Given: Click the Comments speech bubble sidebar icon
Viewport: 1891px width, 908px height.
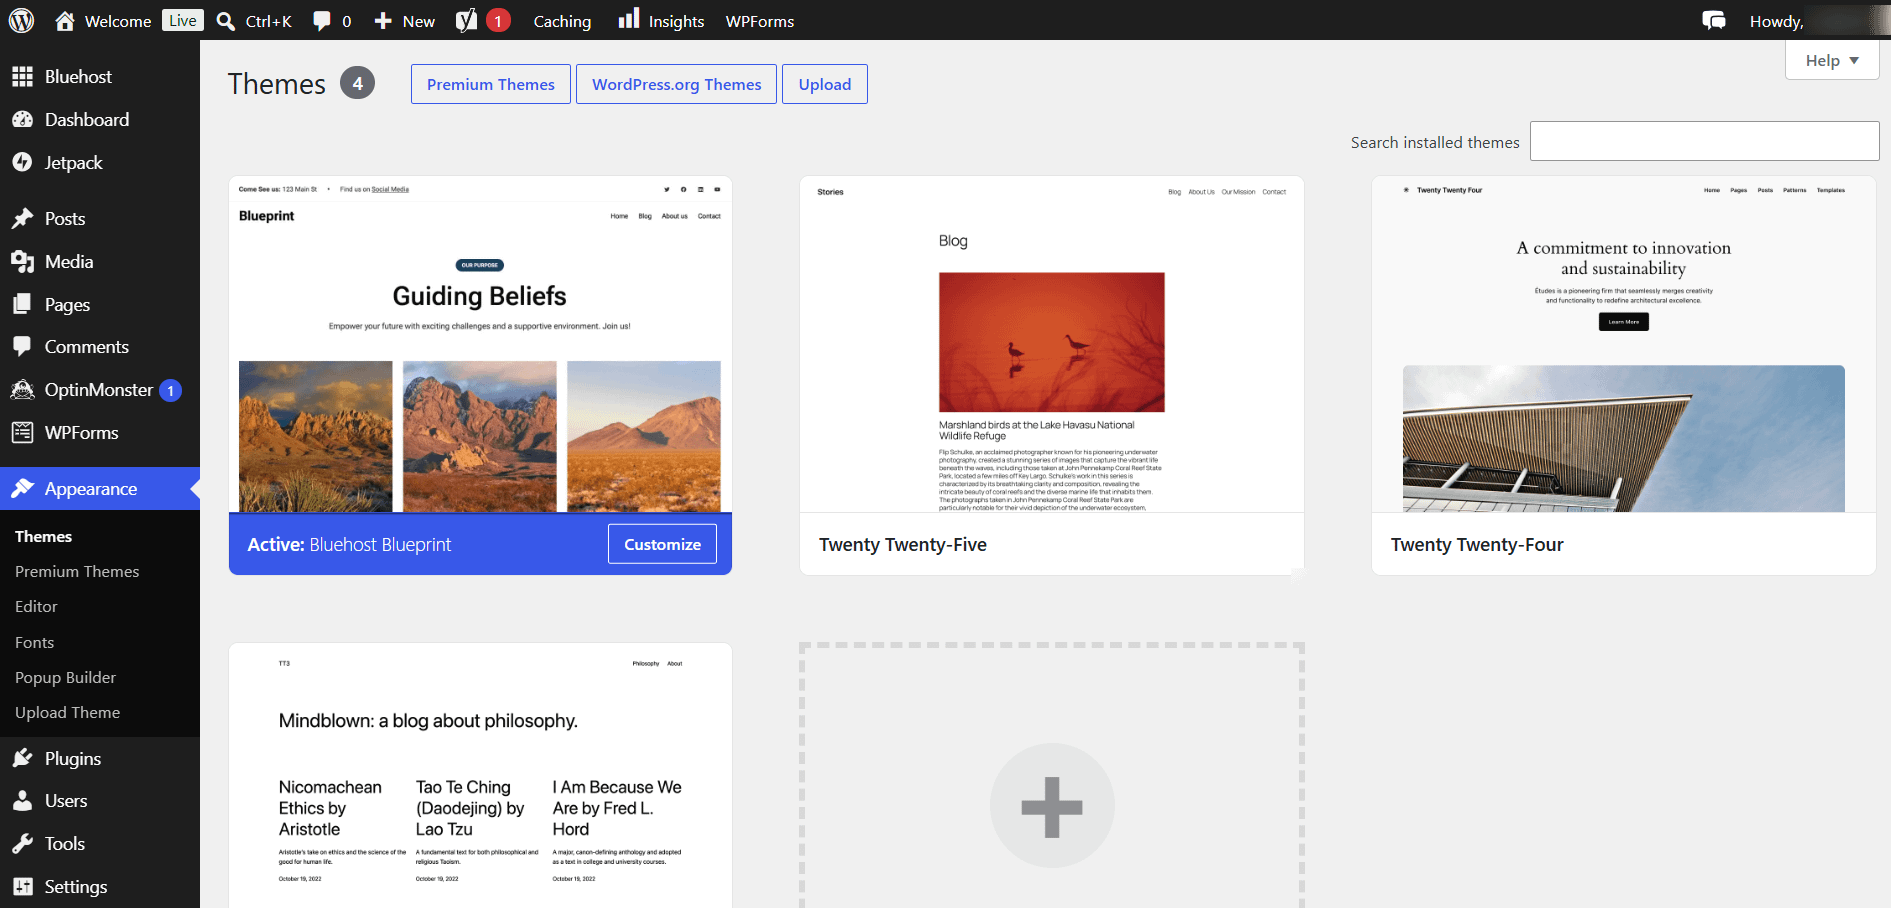Looking at the screenshot, I should 22,346.
